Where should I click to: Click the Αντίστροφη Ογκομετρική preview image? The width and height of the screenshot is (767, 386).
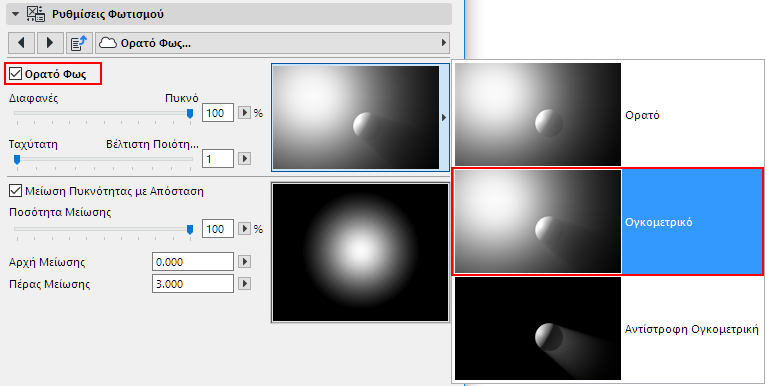538,329
